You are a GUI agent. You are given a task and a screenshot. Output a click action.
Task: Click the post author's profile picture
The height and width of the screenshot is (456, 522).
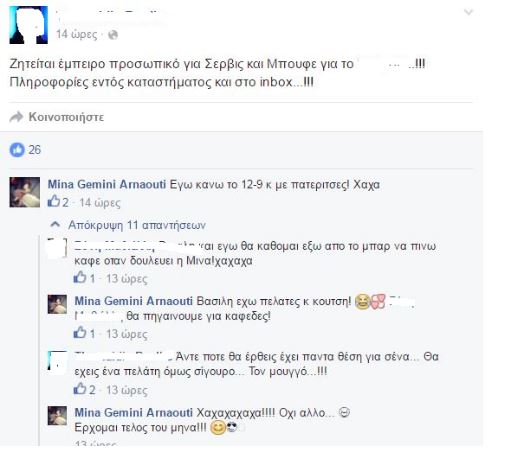[28, 25]
